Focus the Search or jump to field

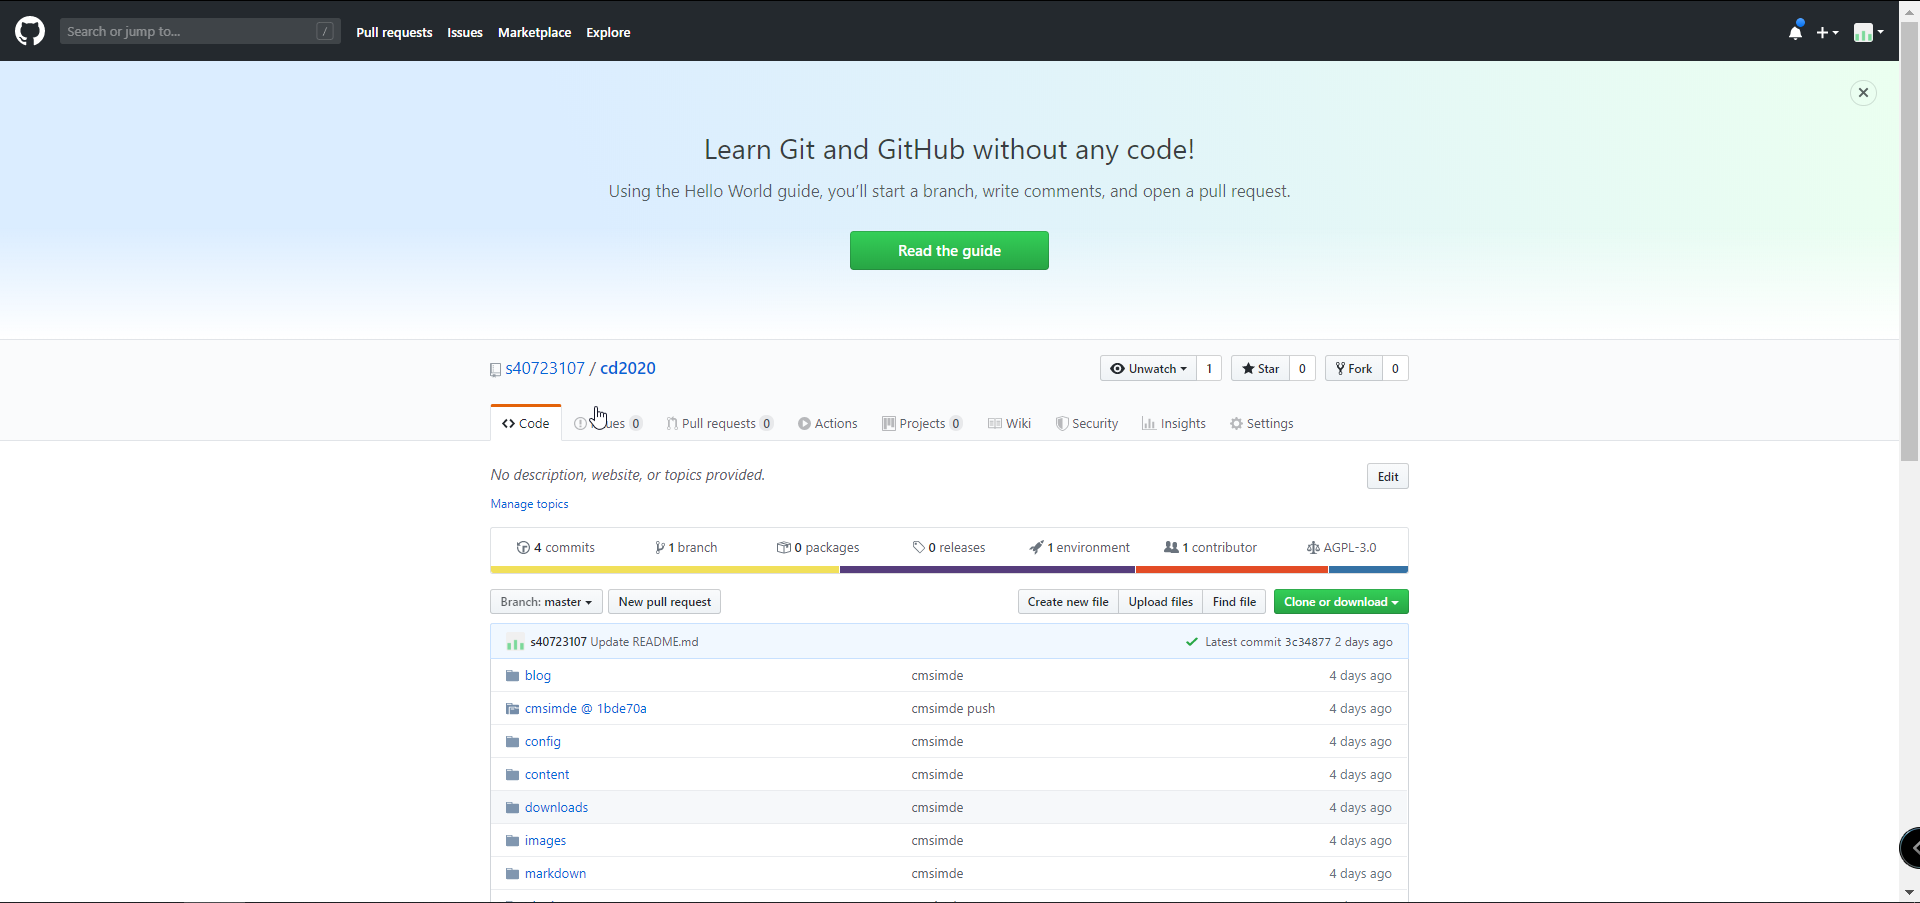pyautogui.click(x=190, y=32)
